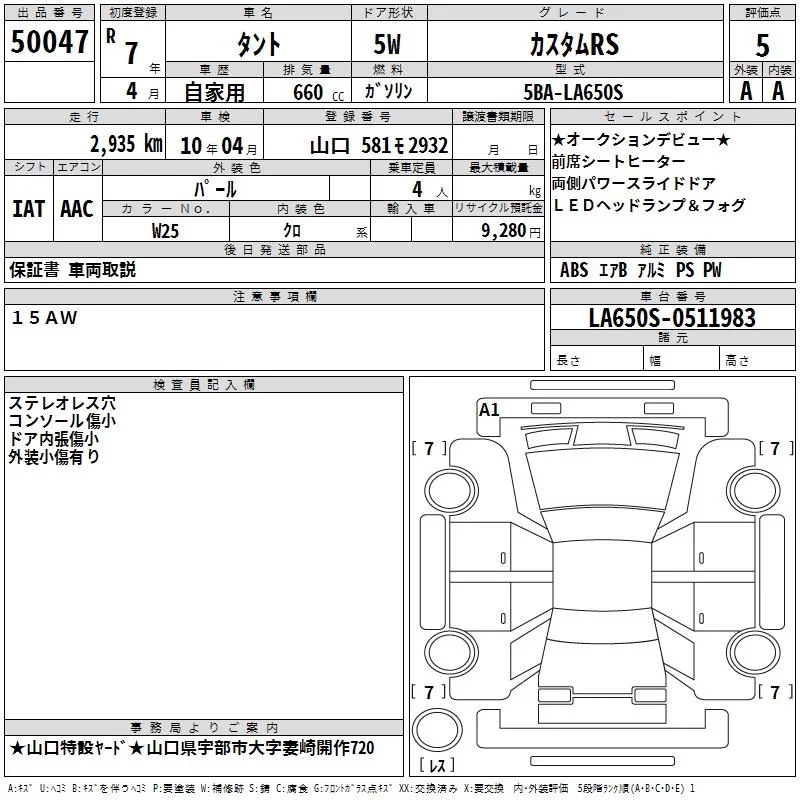The width and height of the screenshot is (800, 800).
Task: Click the air conditioner value AAC
Action: (77, 209)
